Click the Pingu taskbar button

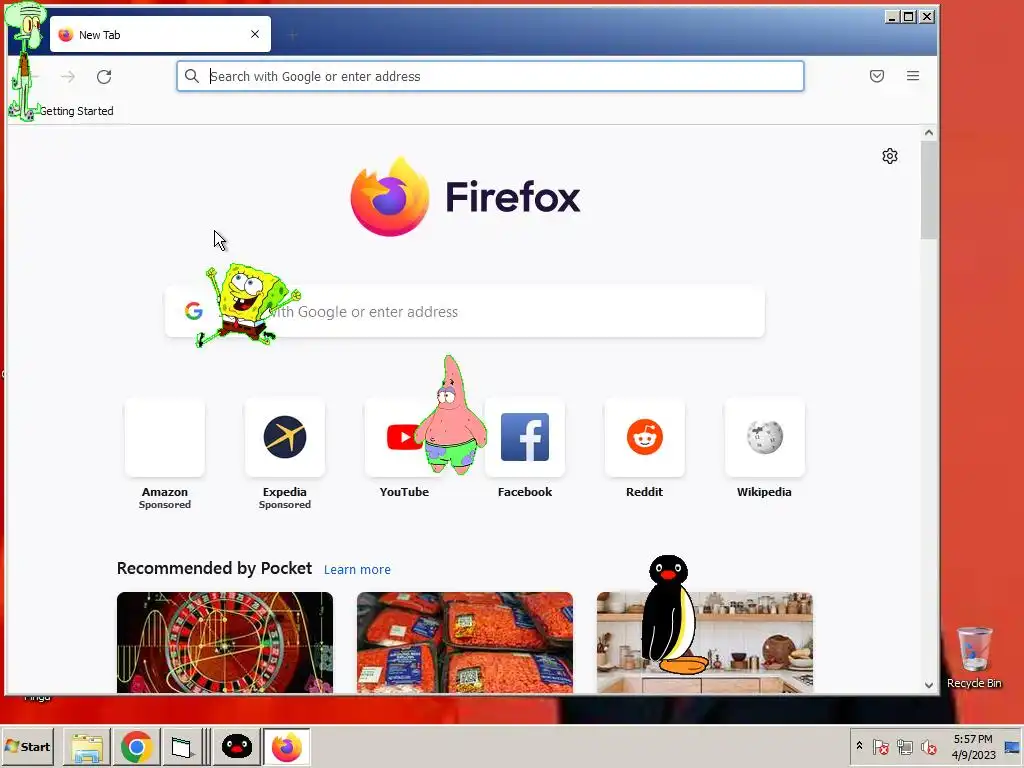point(236,747)
